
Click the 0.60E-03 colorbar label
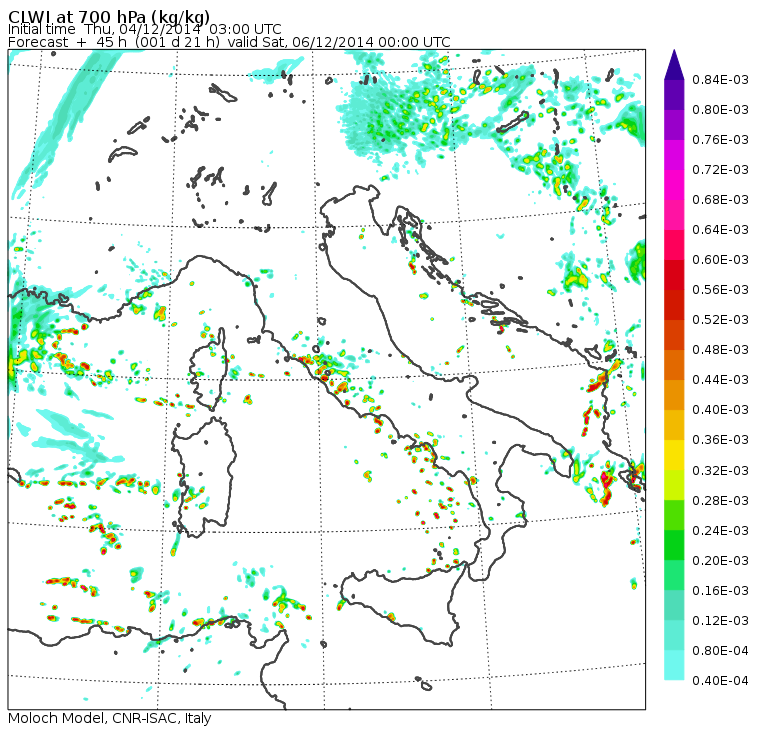(720, 260)
